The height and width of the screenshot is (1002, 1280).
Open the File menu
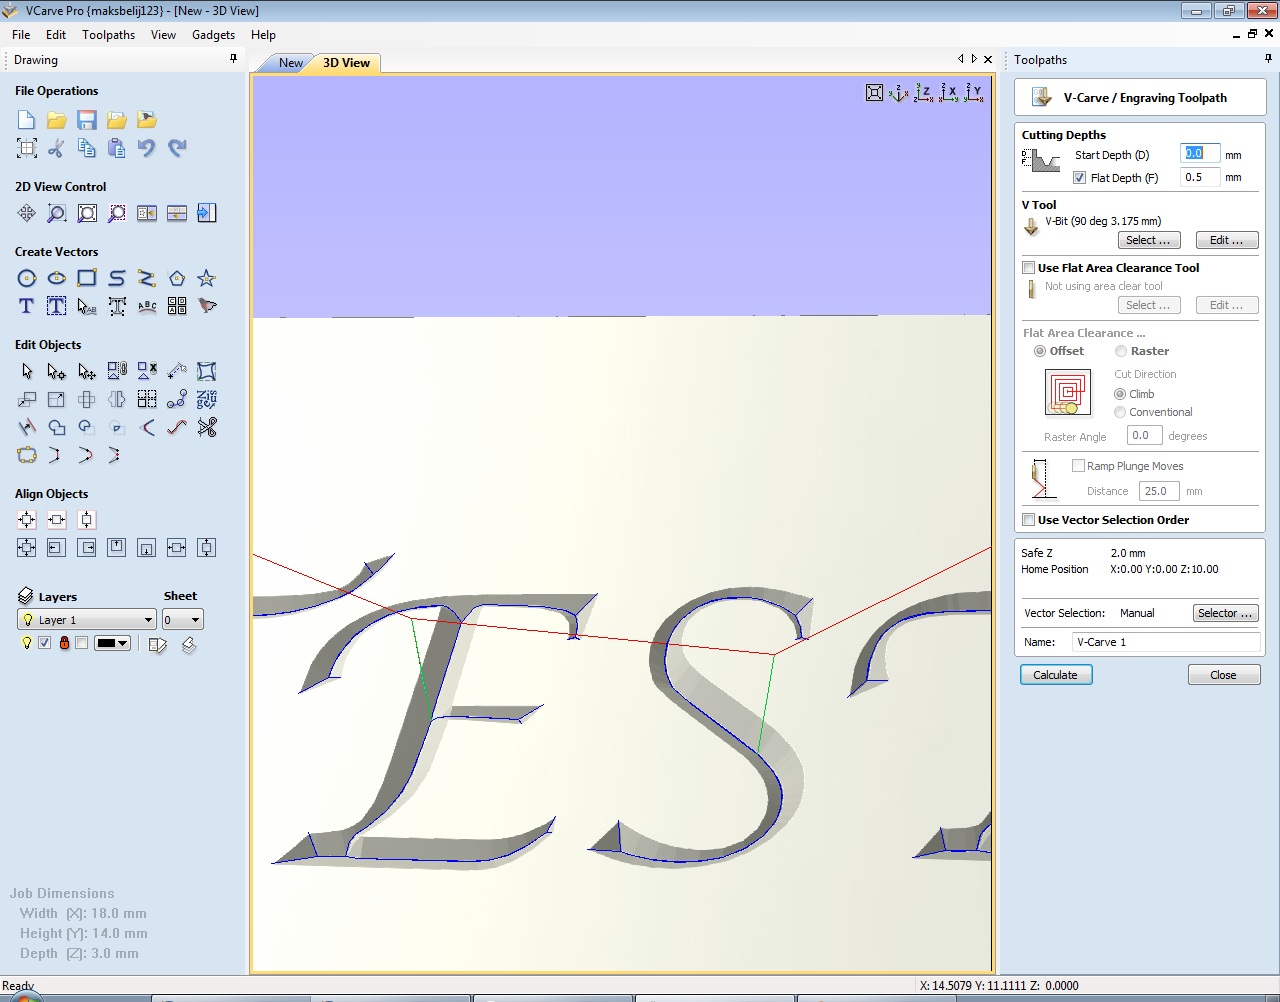[x=21, y=35]
